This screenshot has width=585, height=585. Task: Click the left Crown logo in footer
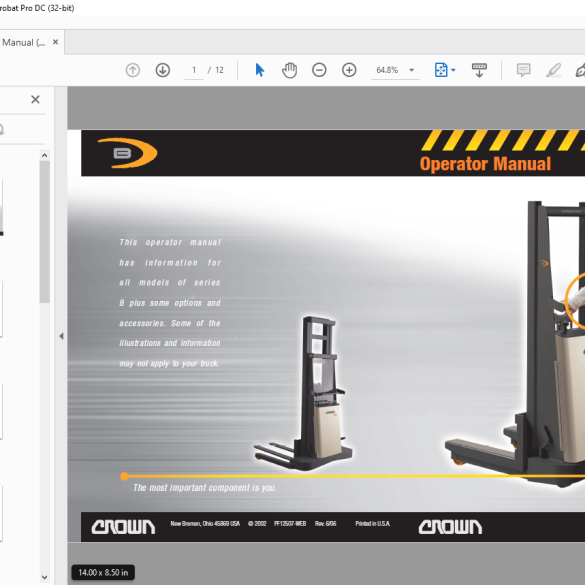click(123, 527)
